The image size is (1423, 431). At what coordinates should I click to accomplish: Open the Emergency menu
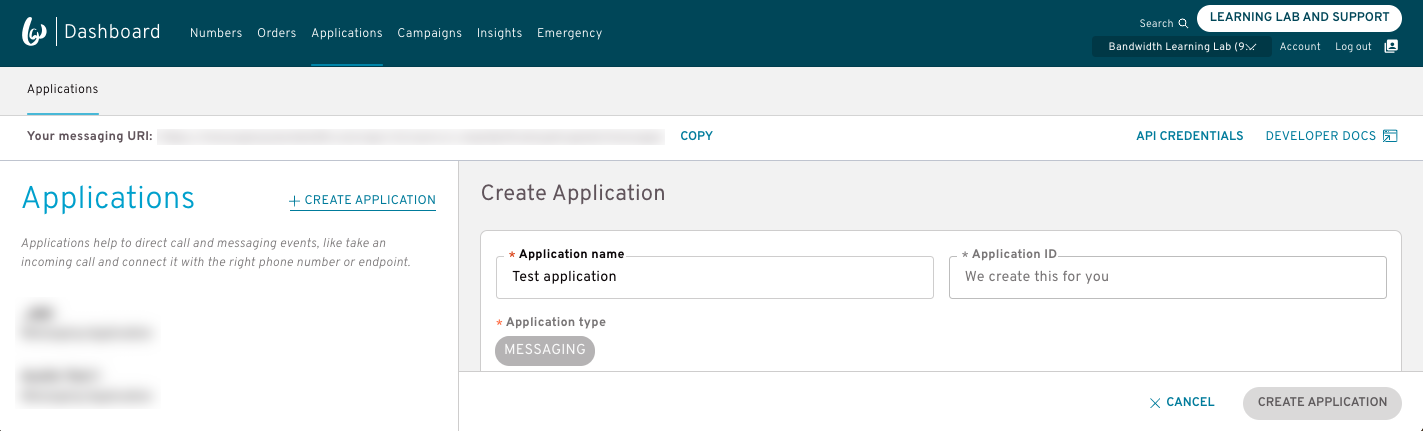coord(570,33)
